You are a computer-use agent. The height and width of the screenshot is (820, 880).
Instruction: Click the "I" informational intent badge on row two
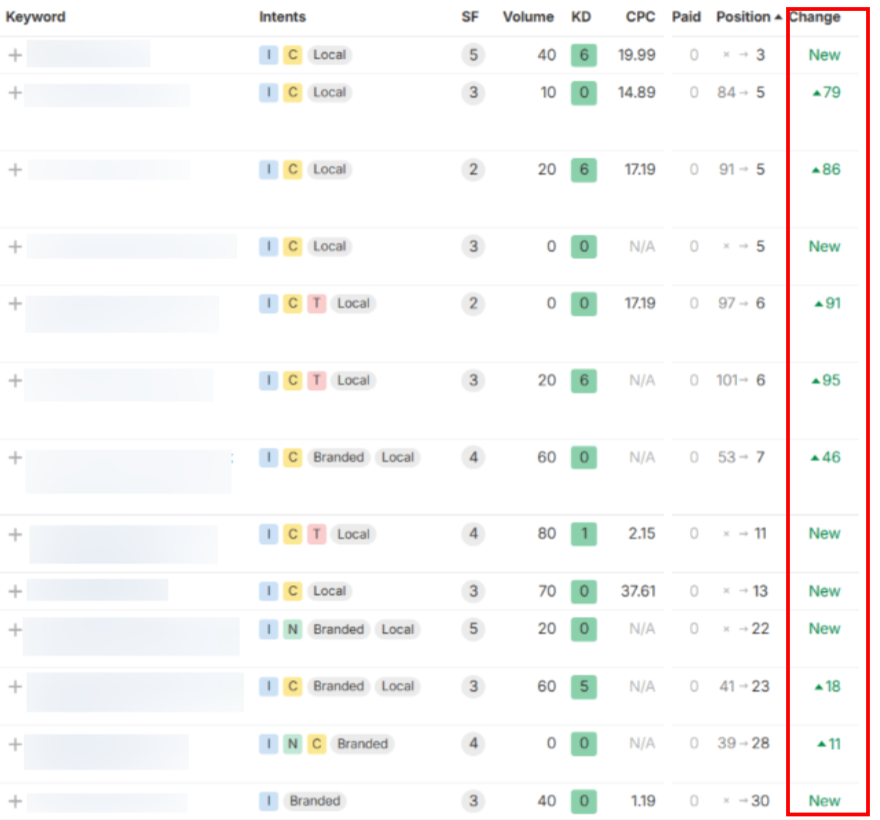[268, 92]
